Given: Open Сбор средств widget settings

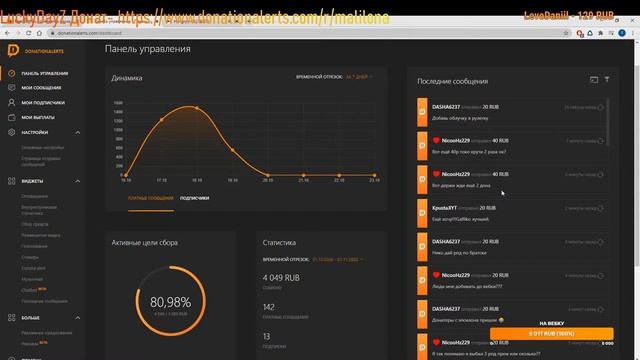Looking at the screenshot, I should point(35,224).
